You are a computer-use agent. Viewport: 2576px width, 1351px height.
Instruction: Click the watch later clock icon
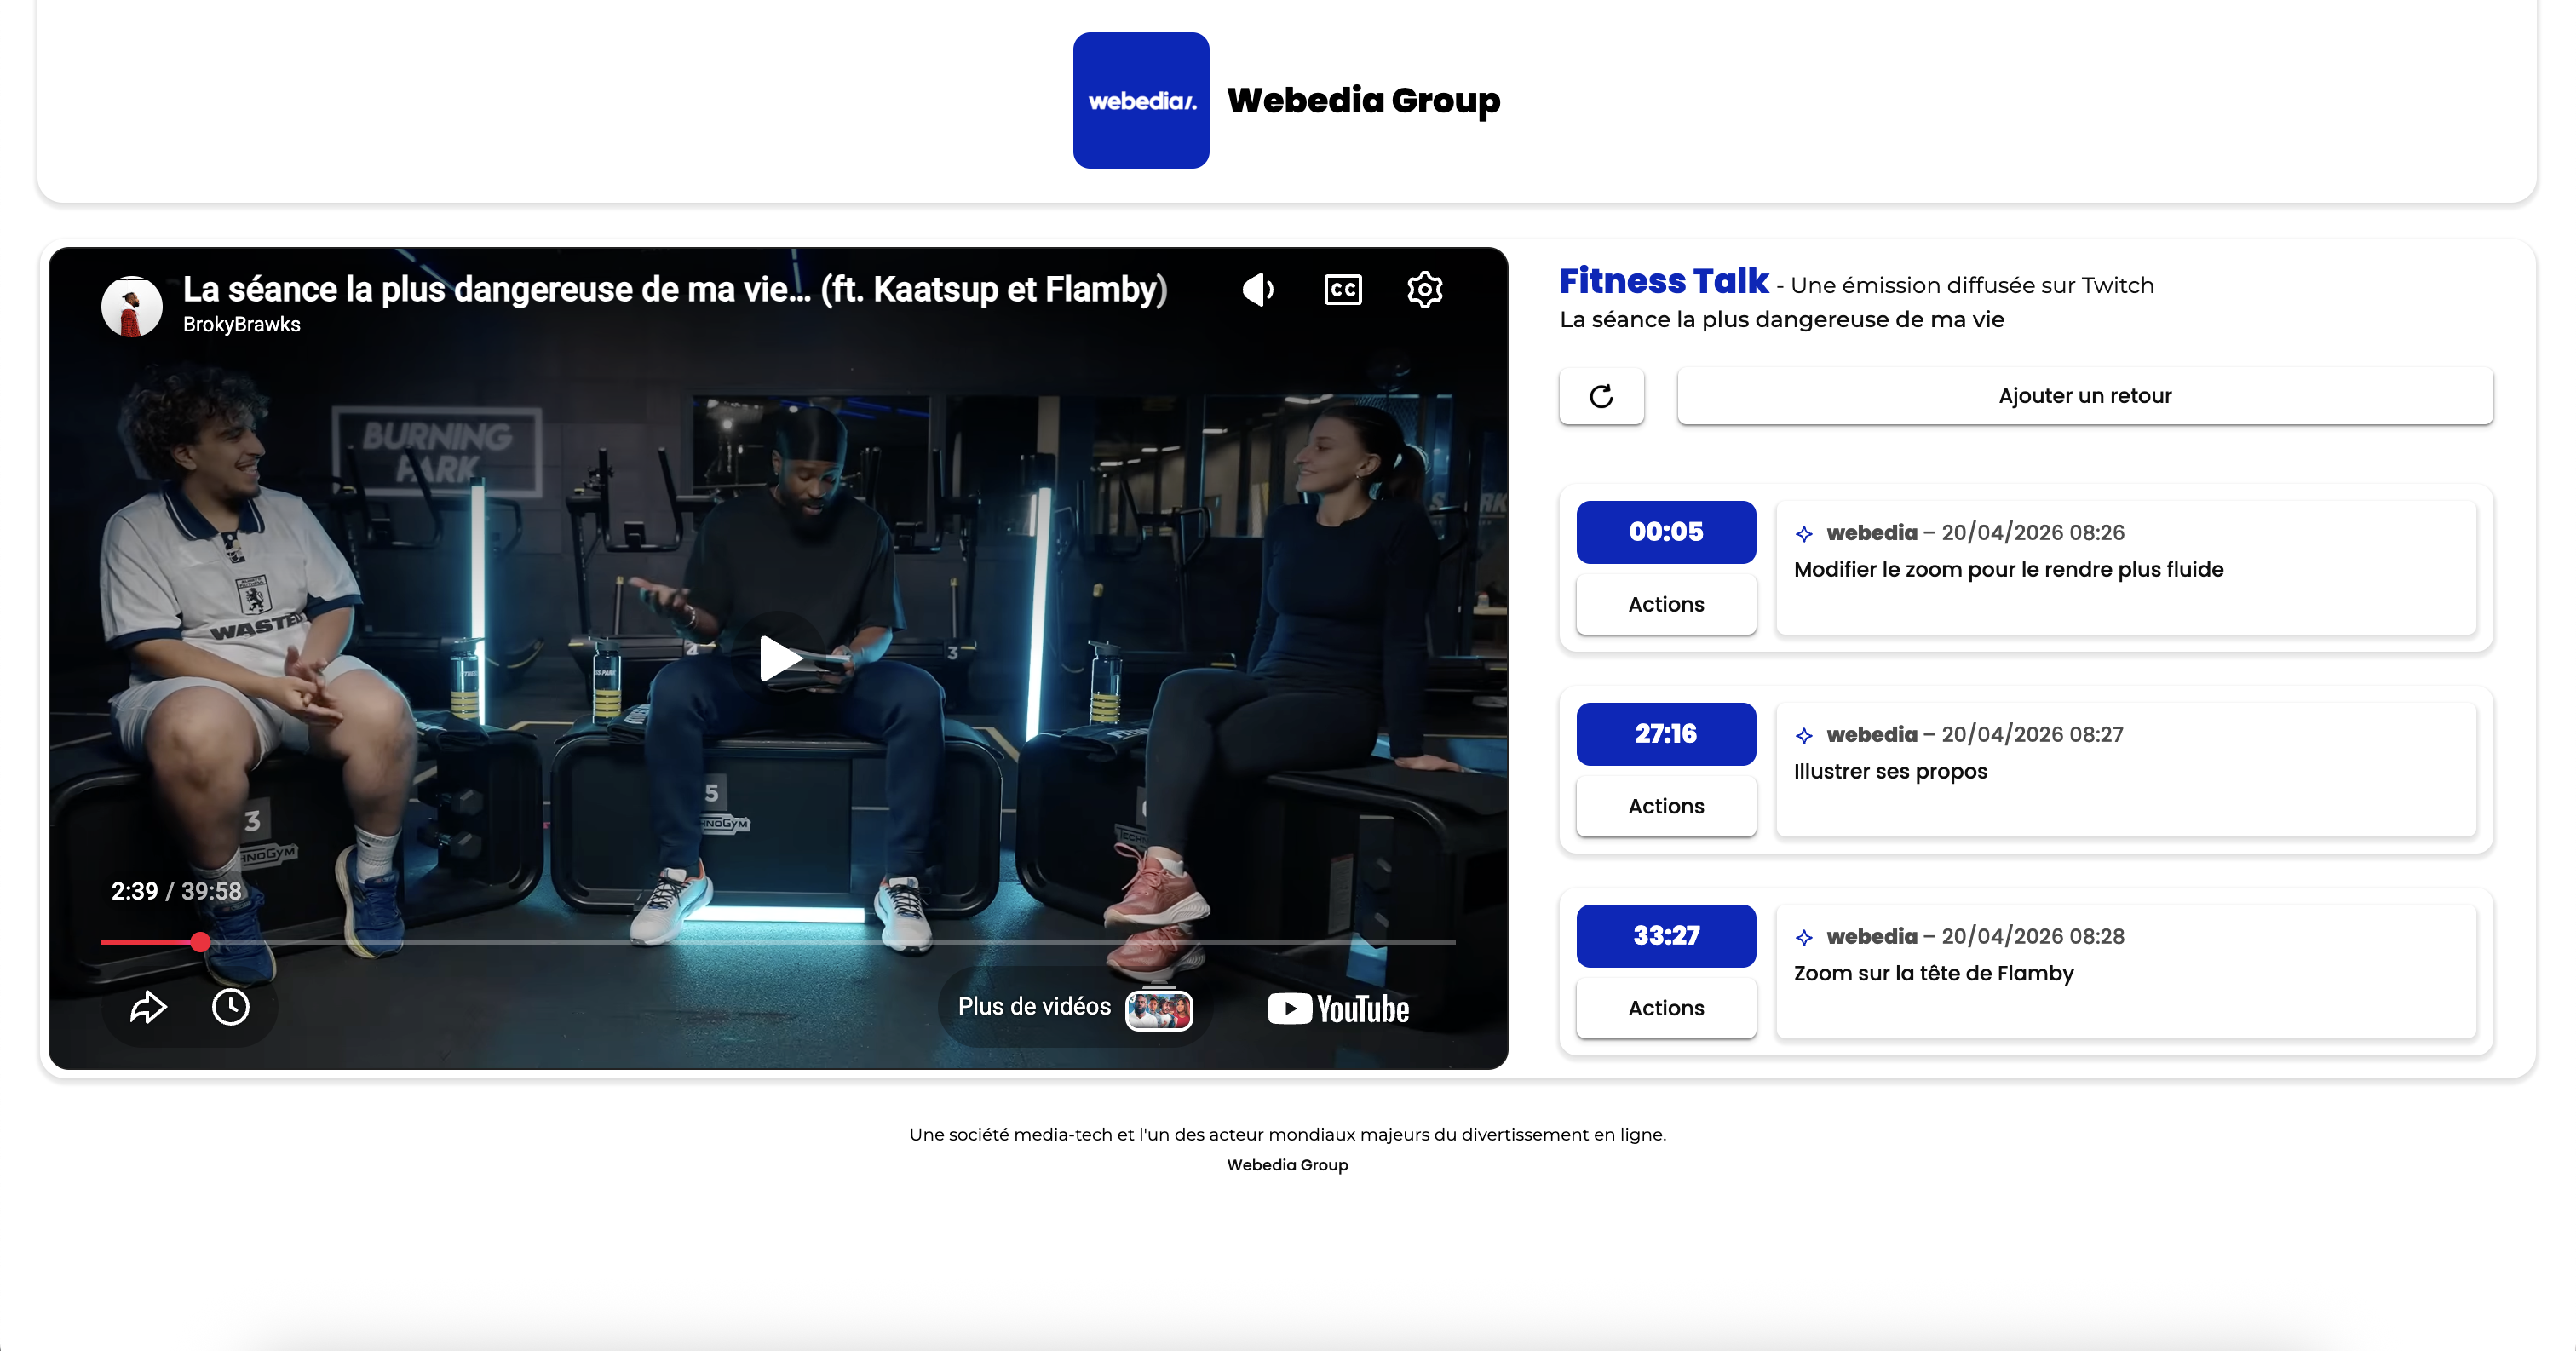231,1007
